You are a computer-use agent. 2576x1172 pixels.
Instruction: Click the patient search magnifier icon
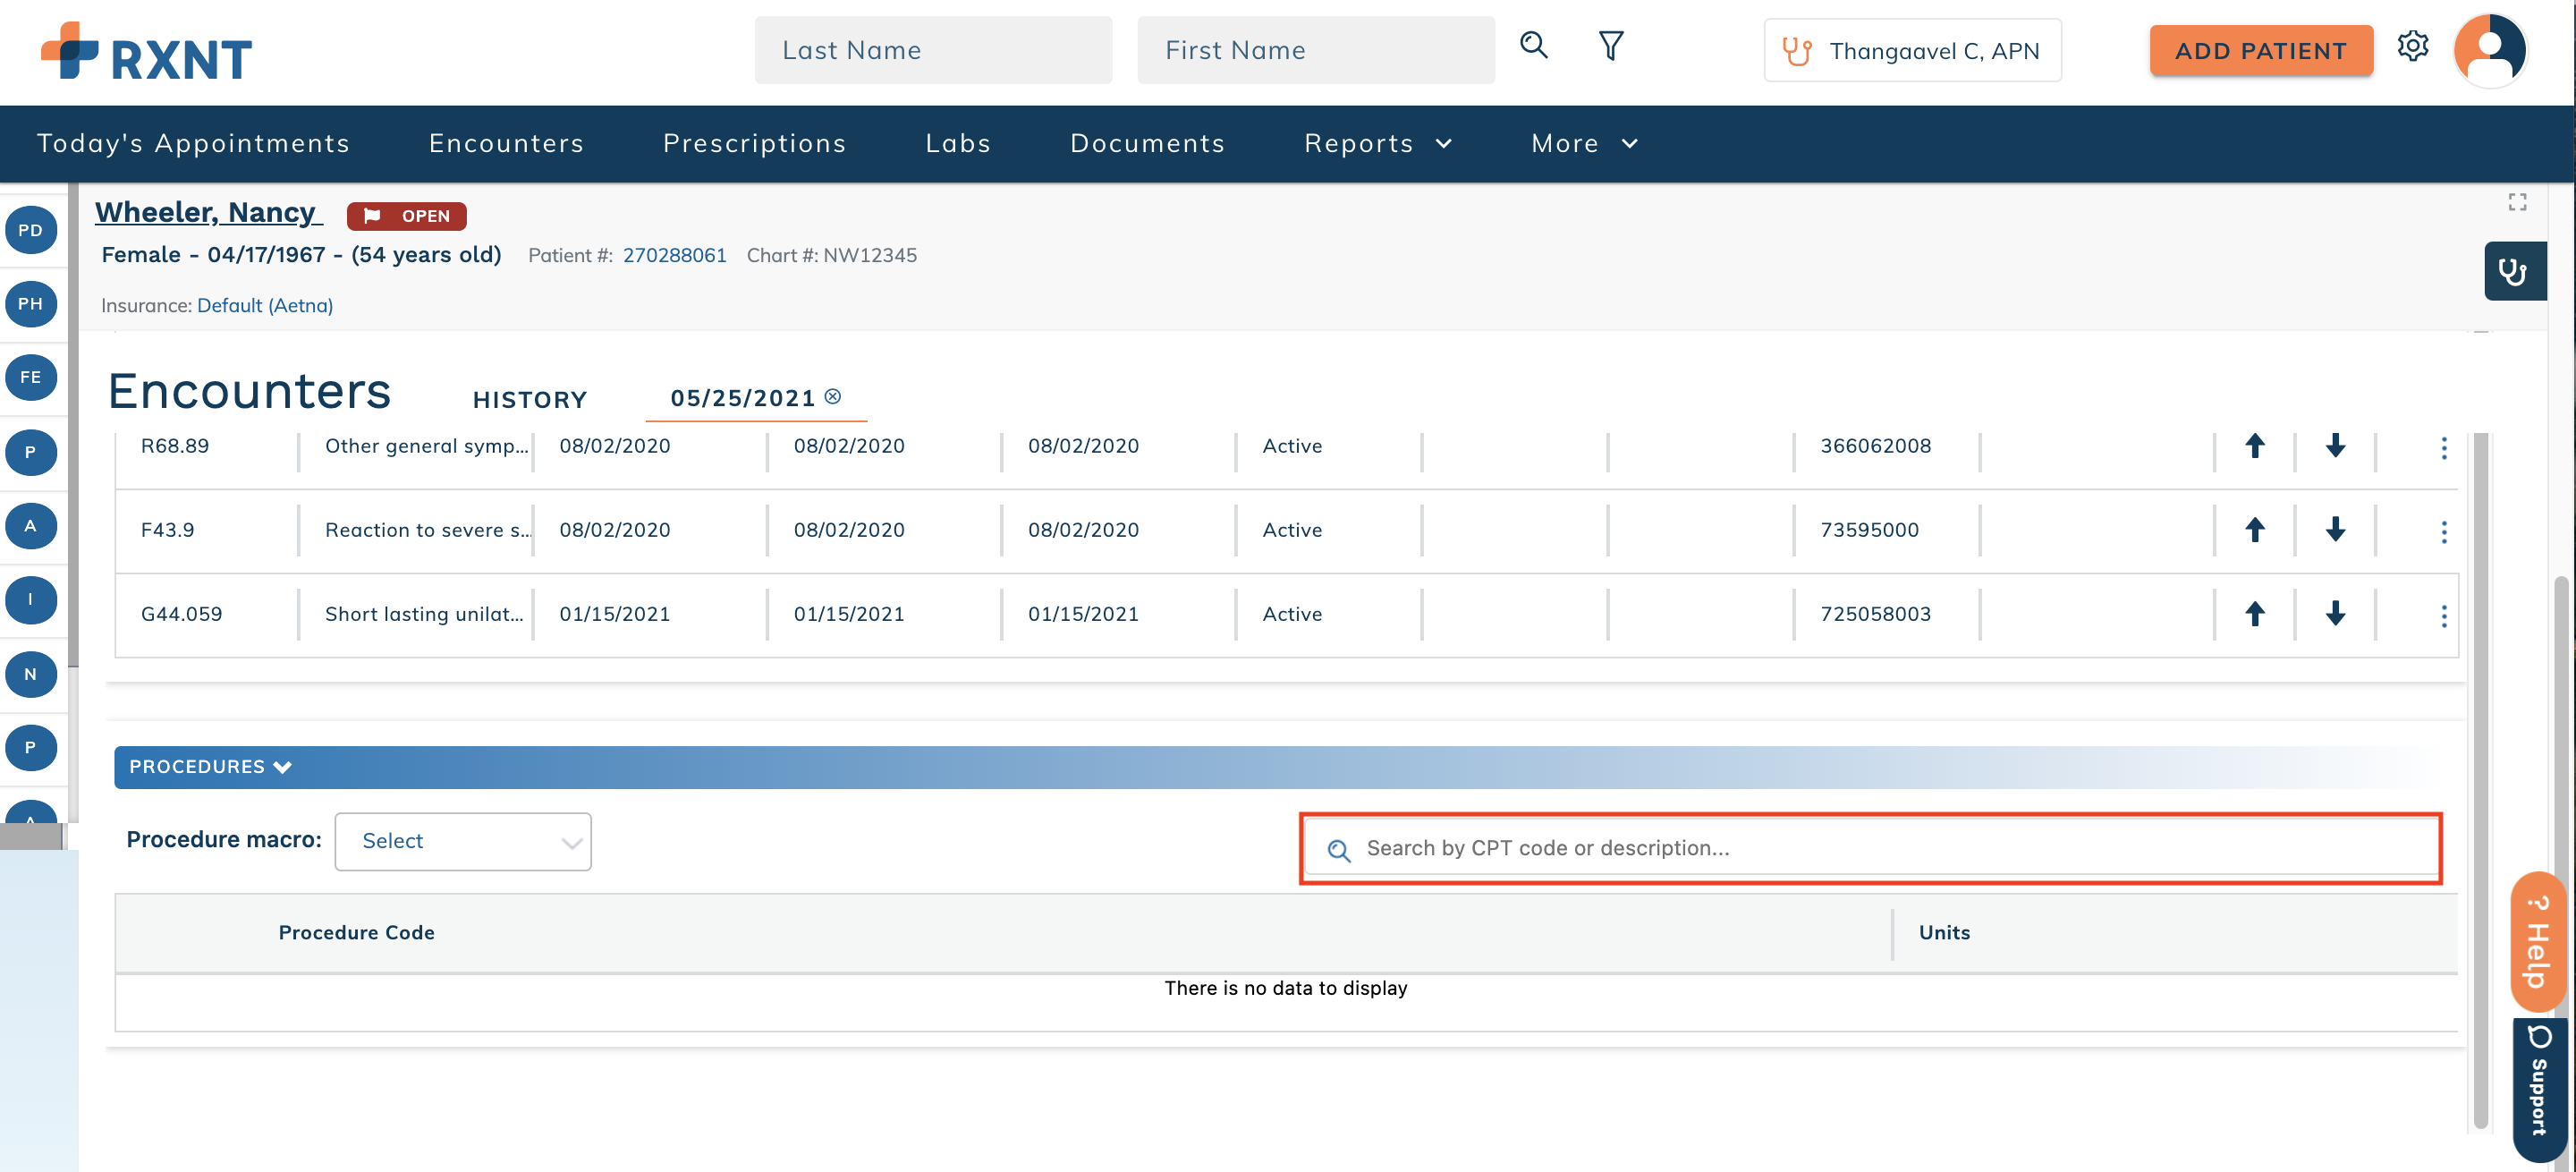[1533, 46]
